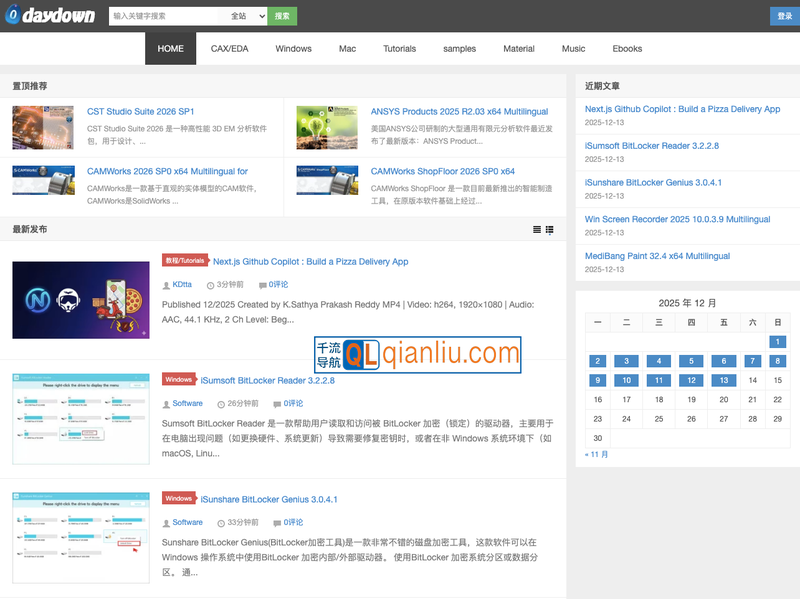
Task: Click the red Tutorials category tag
Action: click(x=184, y=261)
